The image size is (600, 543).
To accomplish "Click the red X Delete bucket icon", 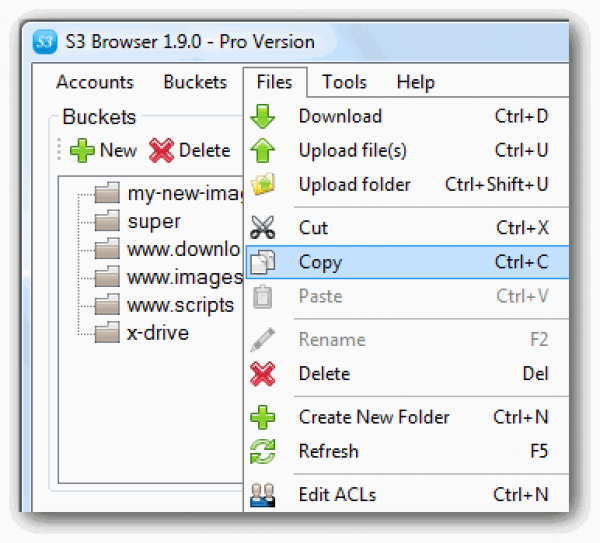I will coord(161,150).
